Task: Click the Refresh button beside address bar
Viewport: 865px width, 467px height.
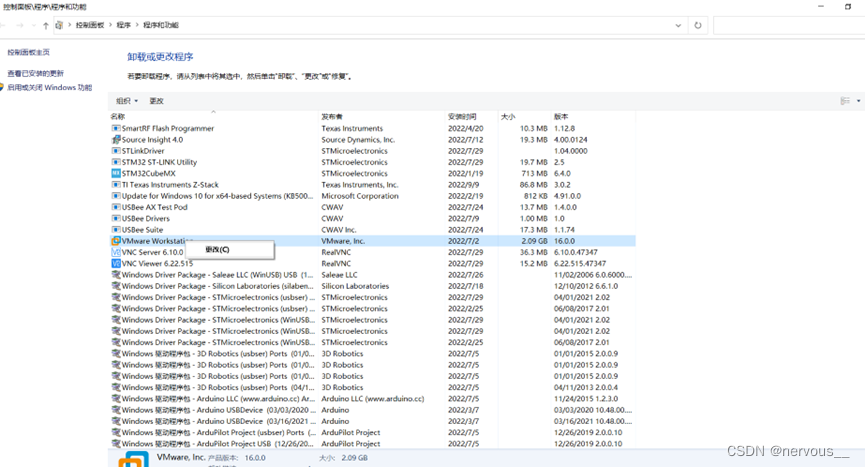Action: pyautogui.click(x=698, y=25)
